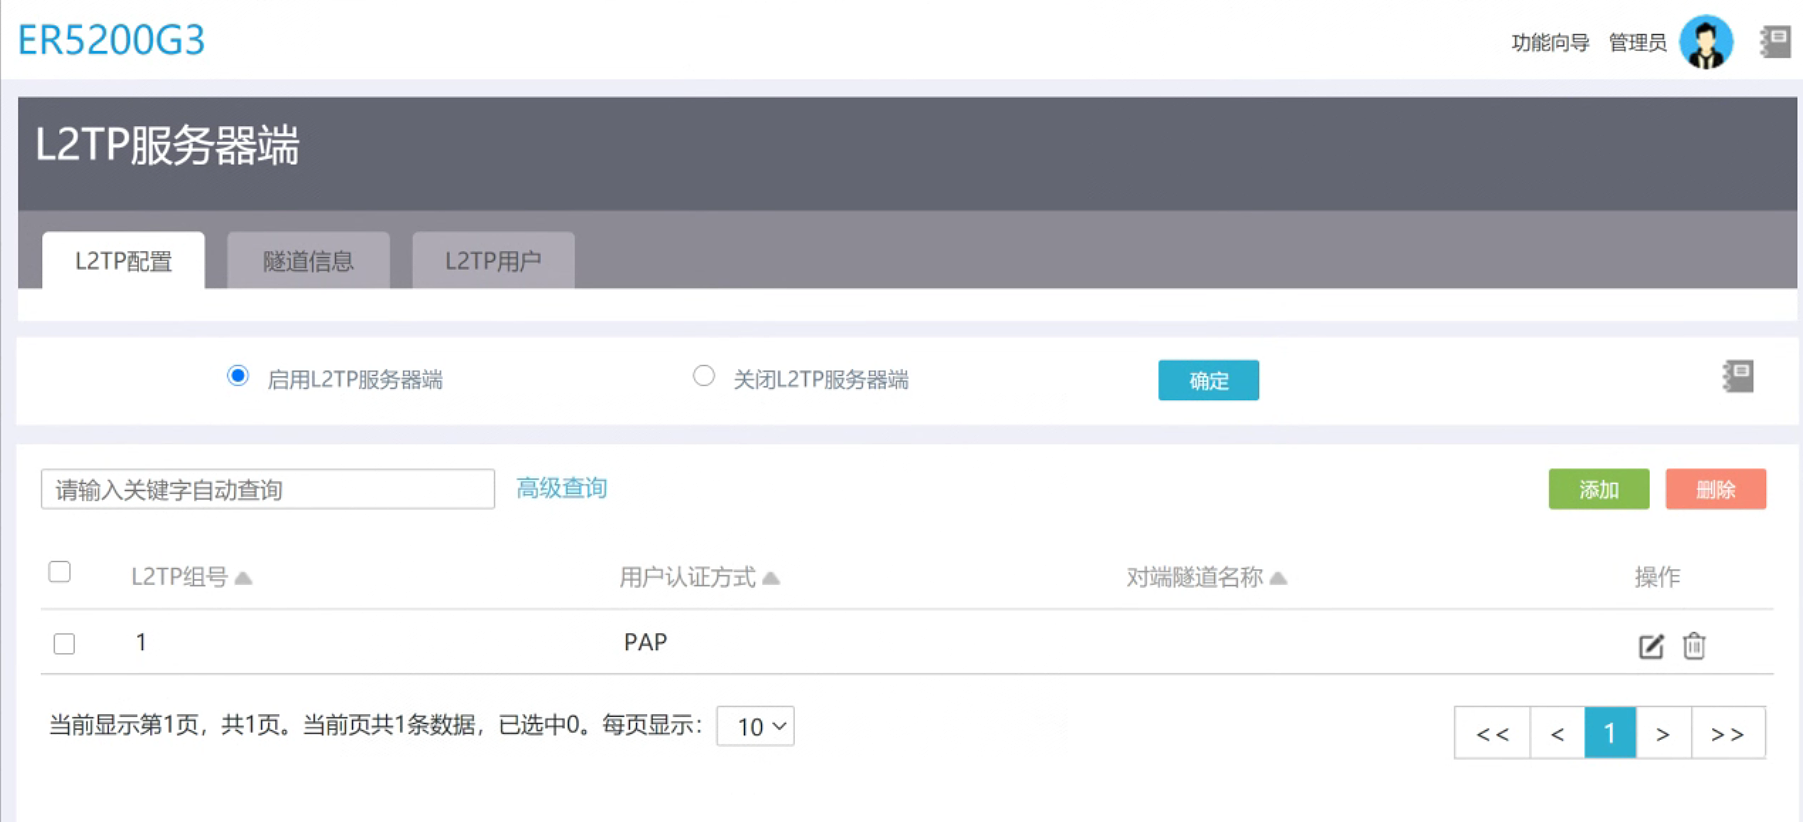Screen dimensions: 1803x822
Task: Click the keyword search input field
Action: [267, 489]
